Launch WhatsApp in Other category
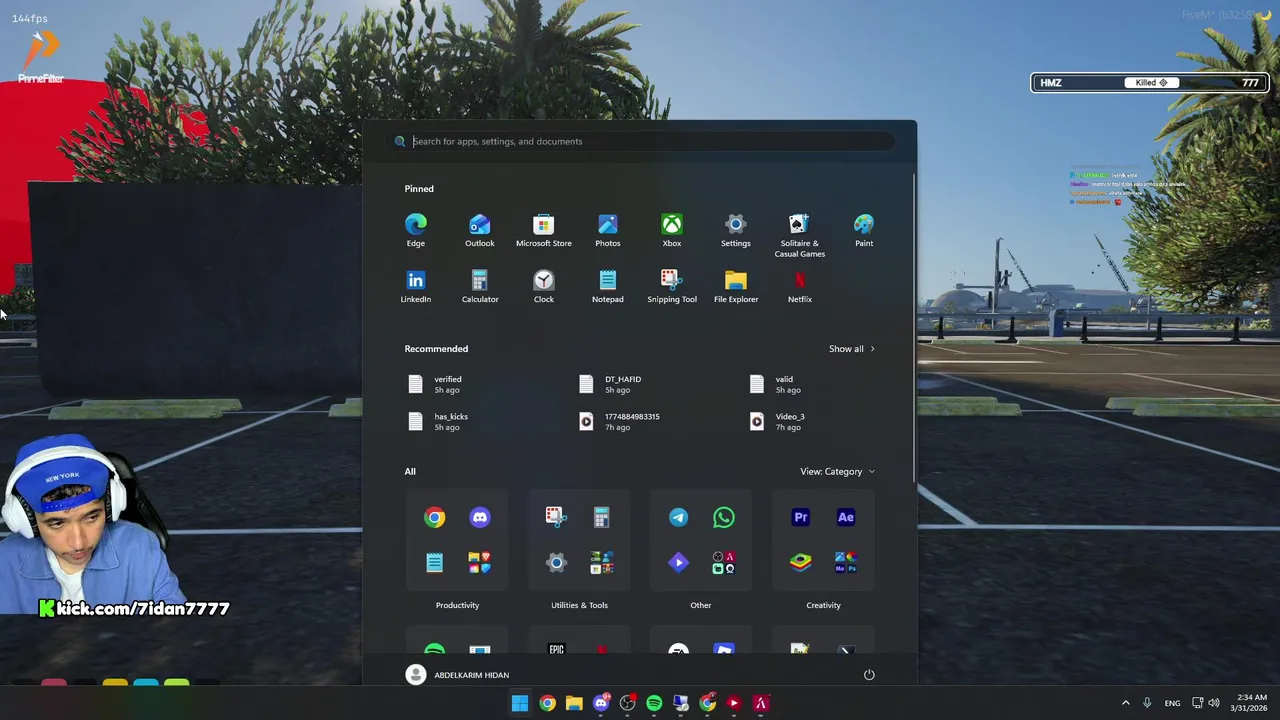The image size is (1280, 720). click(x=724, y=517)
